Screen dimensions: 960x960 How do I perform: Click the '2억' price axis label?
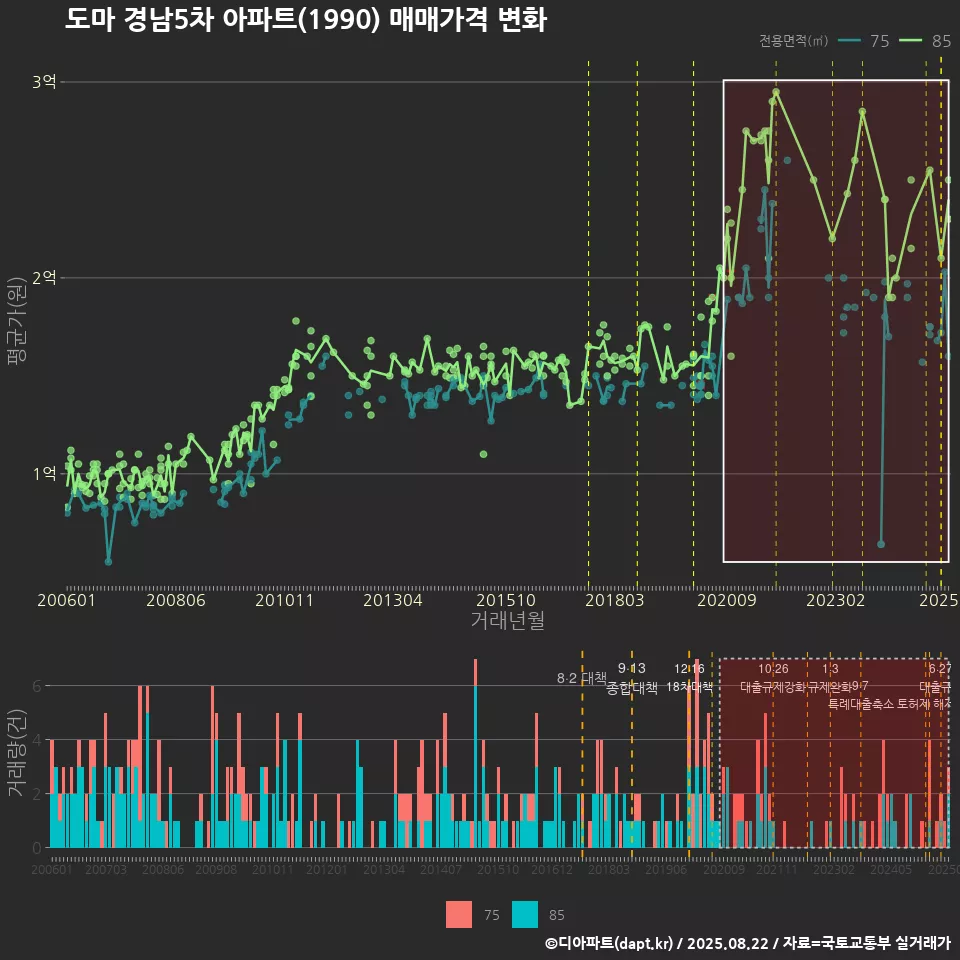pyautogui.click(x=44, y=277)
